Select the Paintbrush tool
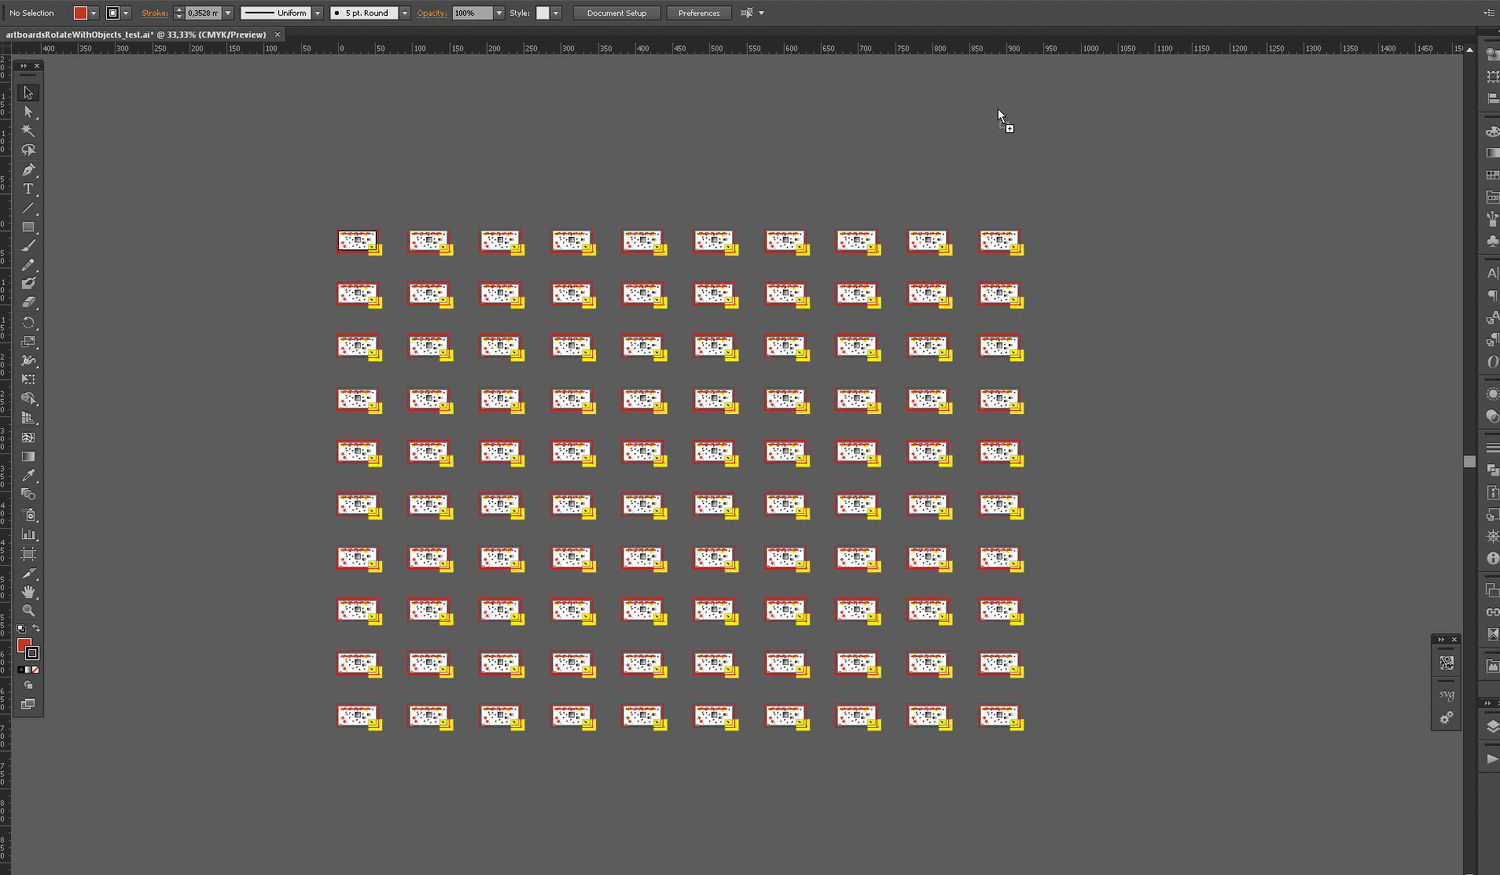Screen dimensions: 1500x875 [28, 246]
